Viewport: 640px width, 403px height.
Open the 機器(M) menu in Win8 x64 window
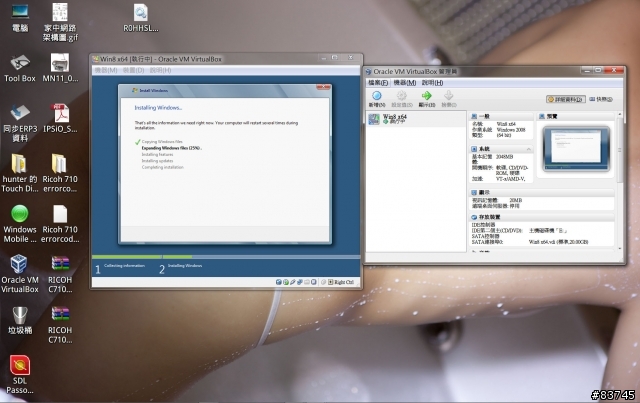point(106,70)
